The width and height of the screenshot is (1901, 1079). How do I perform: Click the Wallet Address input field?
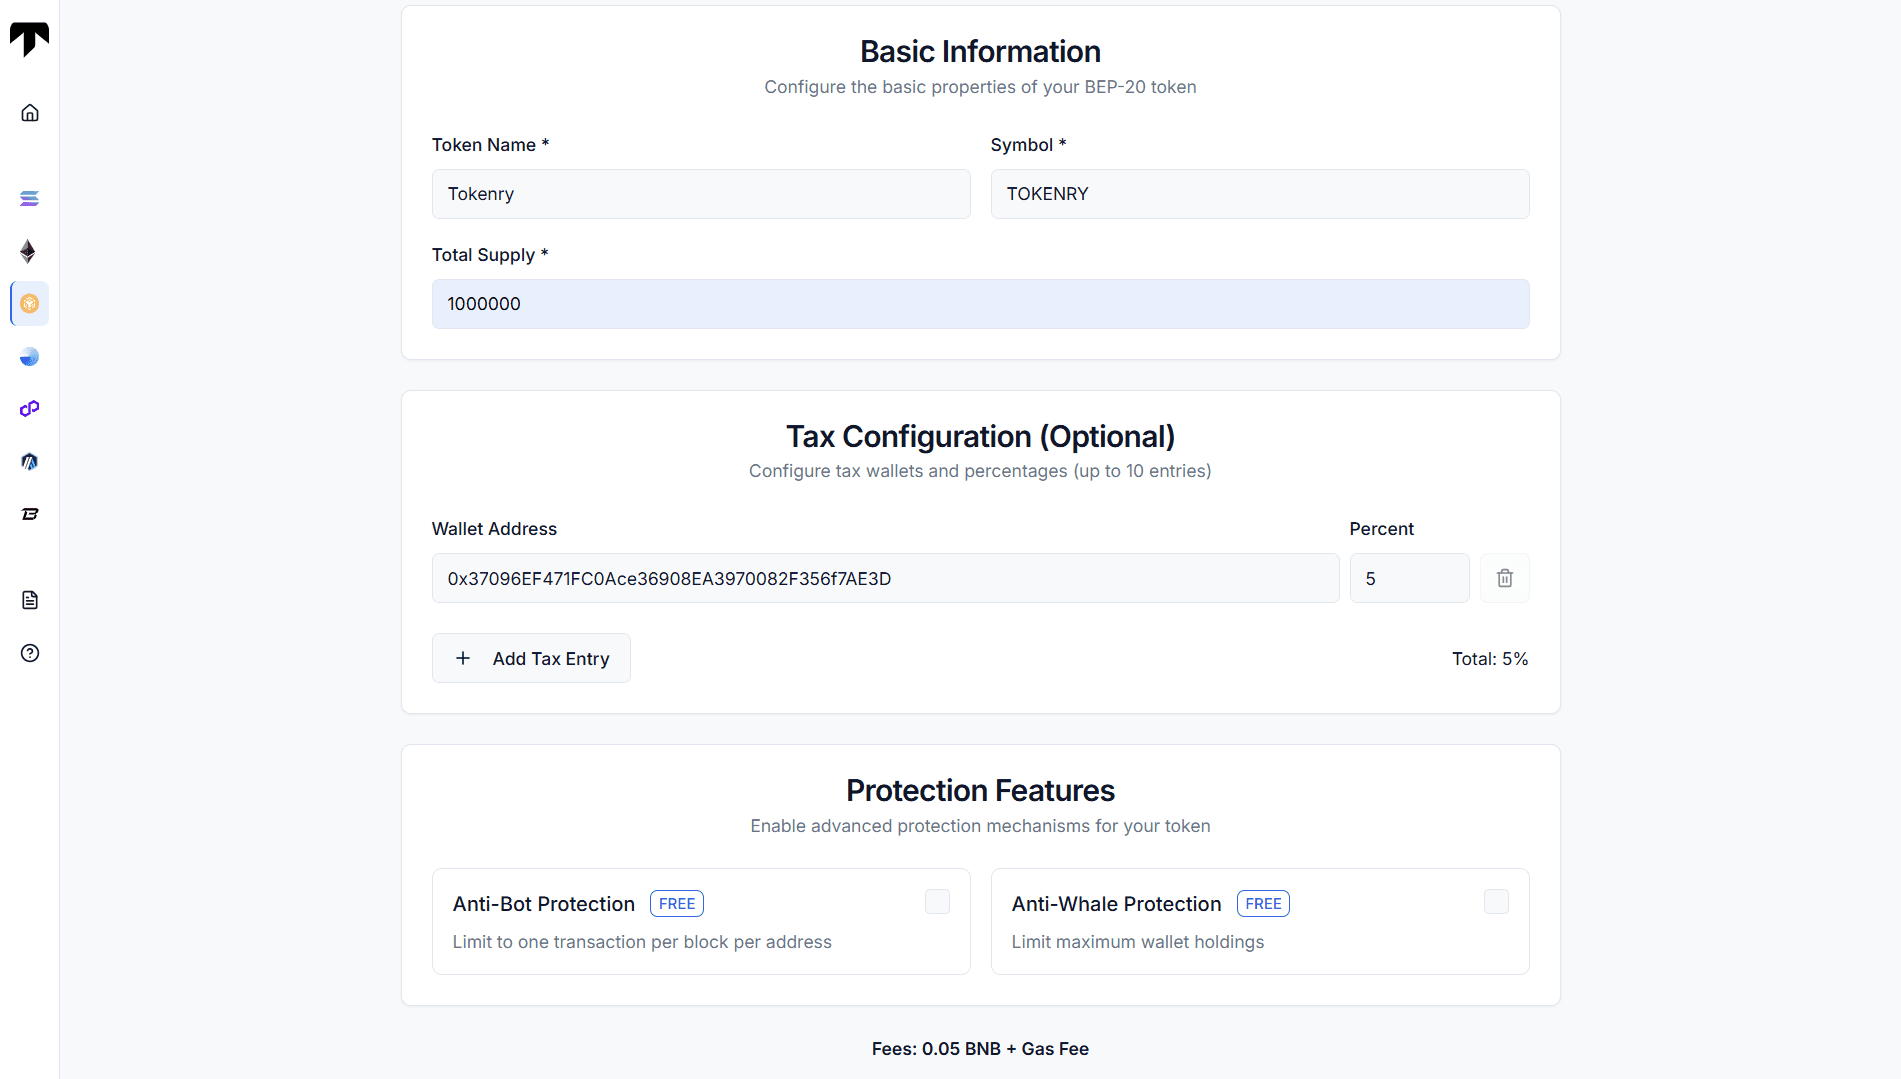tap(885, 578)
